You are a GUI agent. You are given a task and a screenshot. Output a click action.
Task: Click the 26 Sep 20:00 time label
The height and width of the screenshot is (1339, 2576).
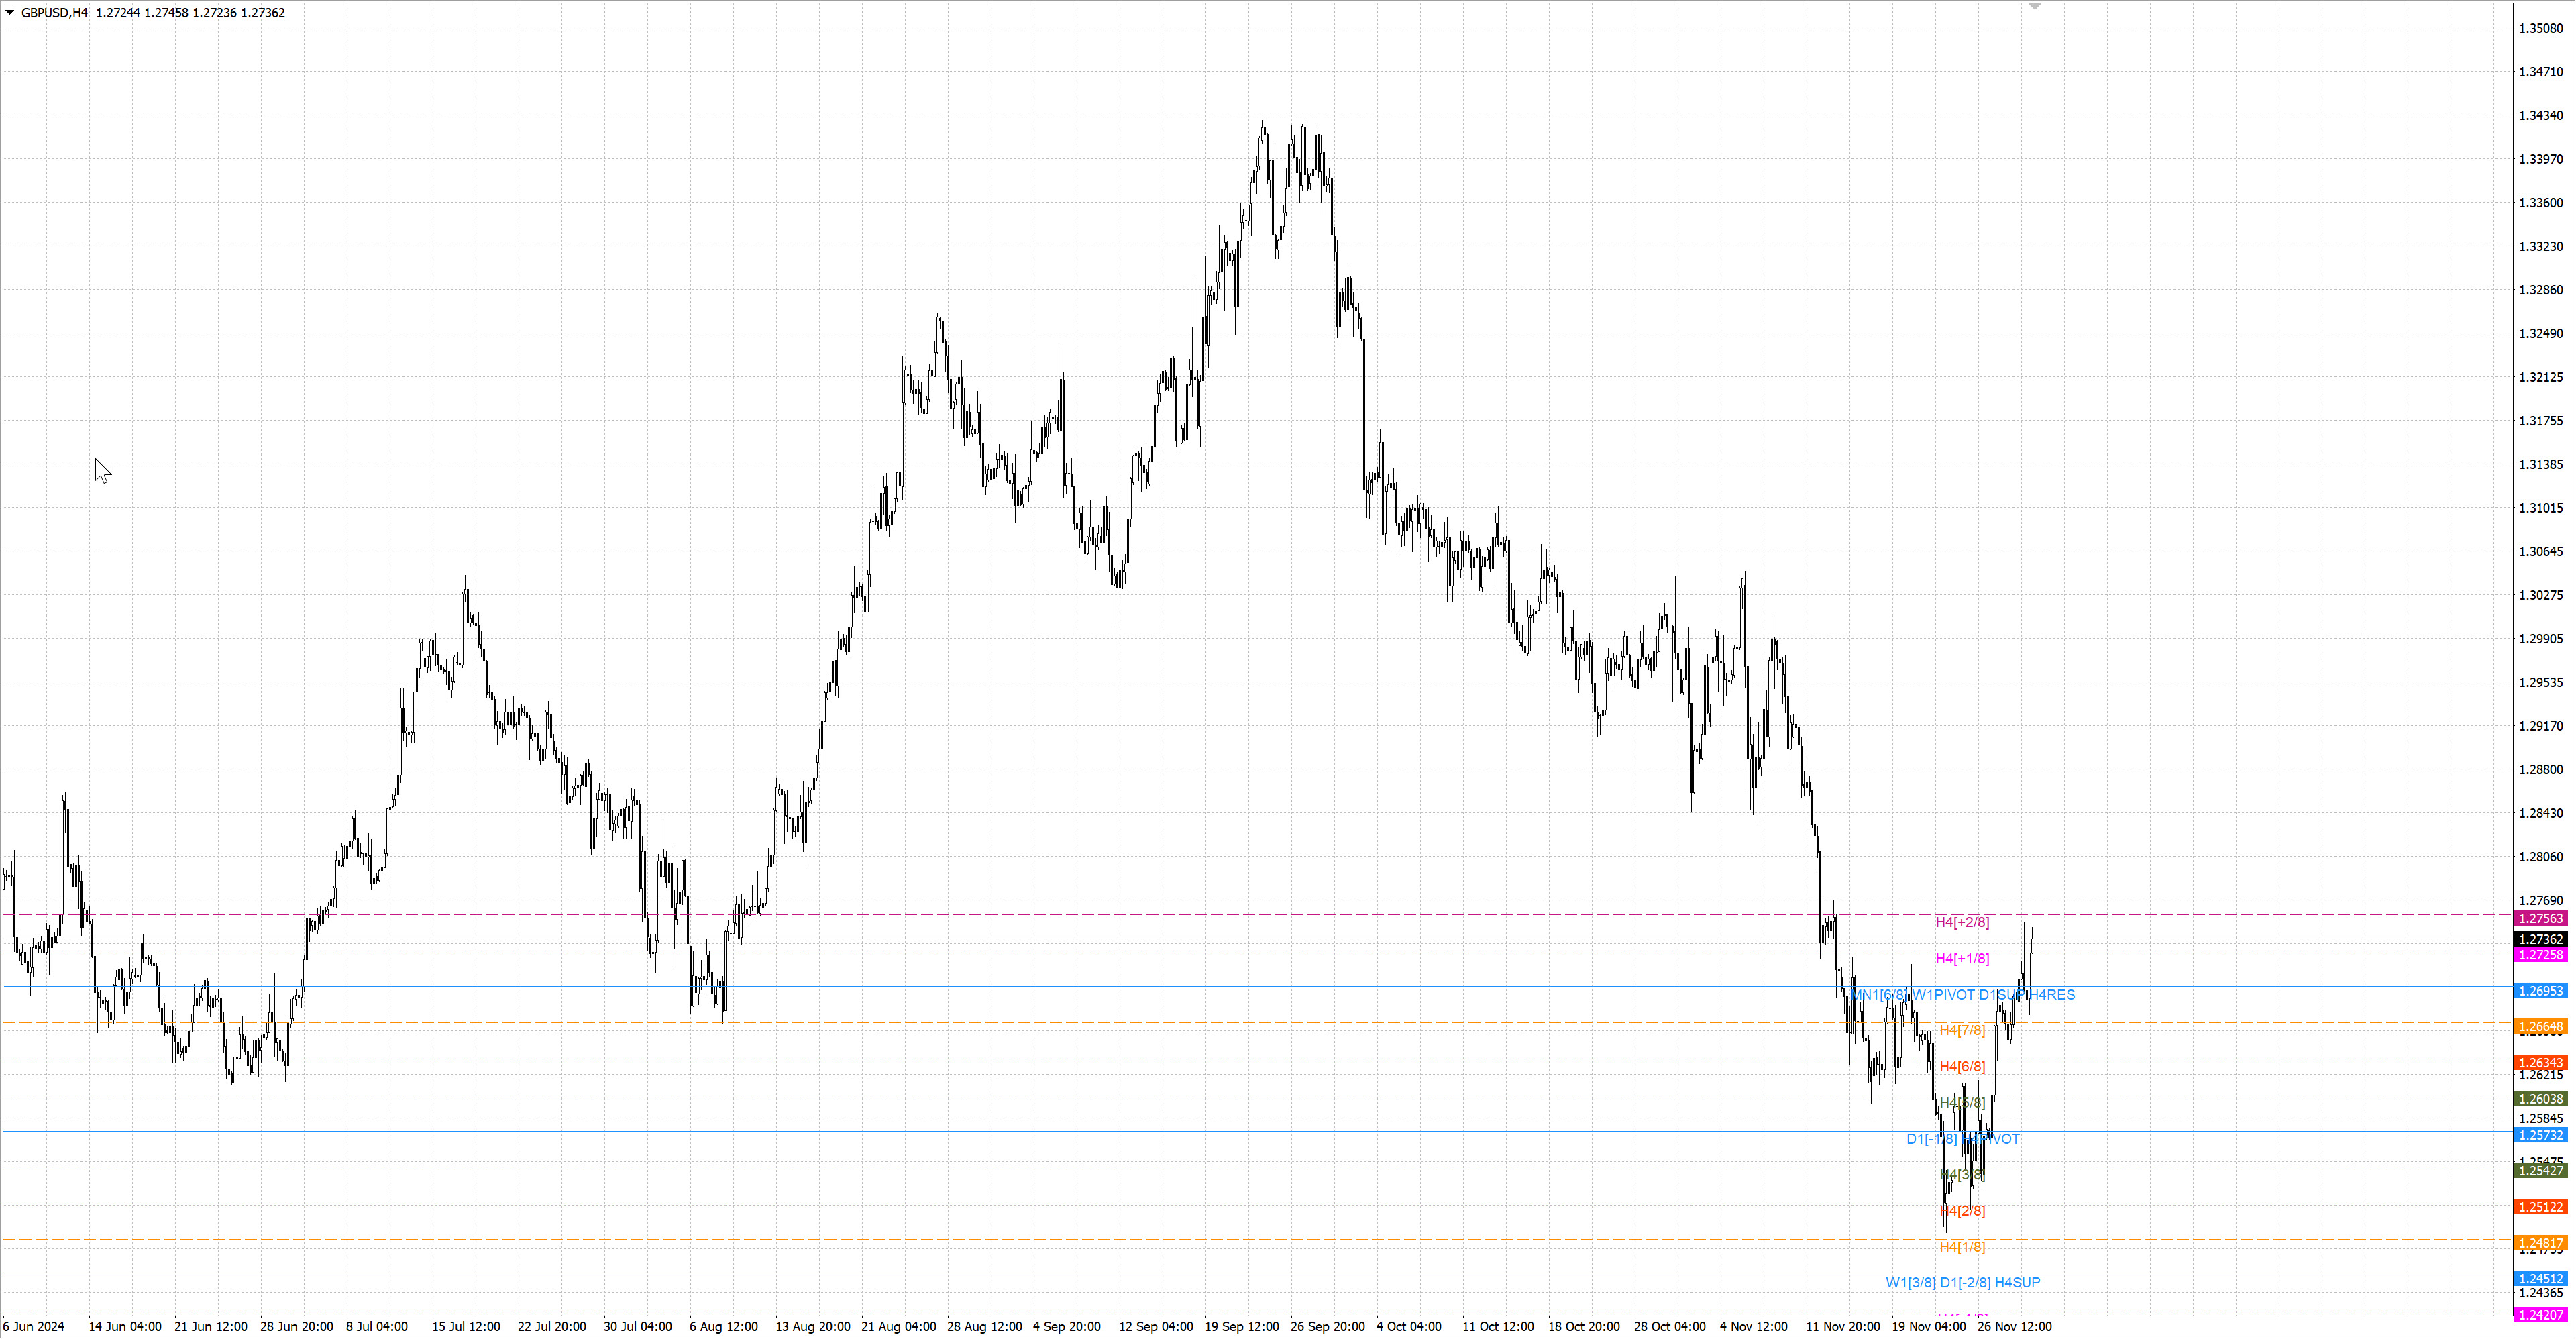pos(1327,1326)
